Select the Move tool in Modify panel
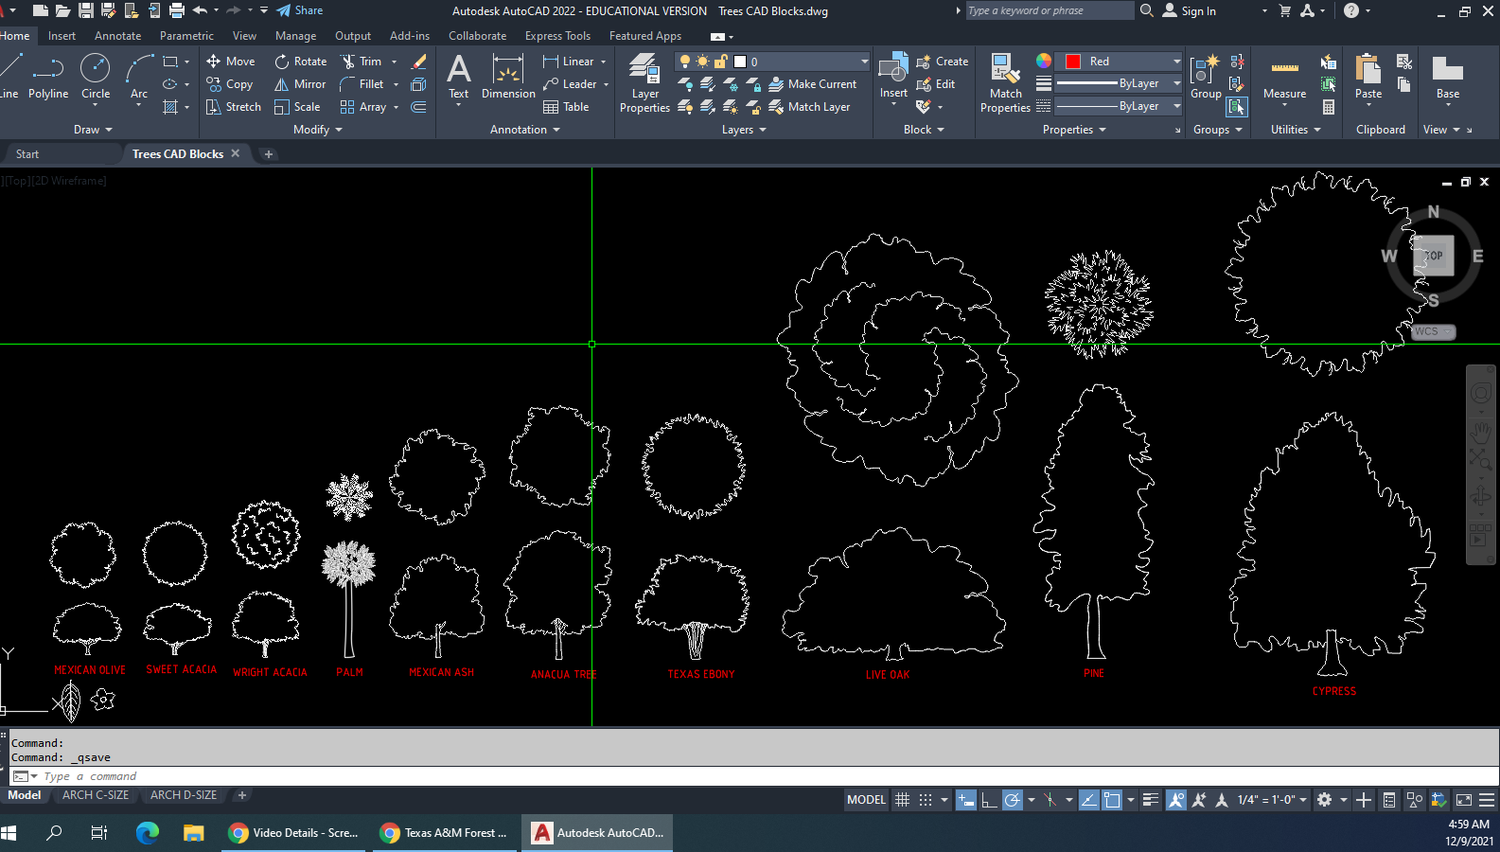1500x852 pixels. 231,61
